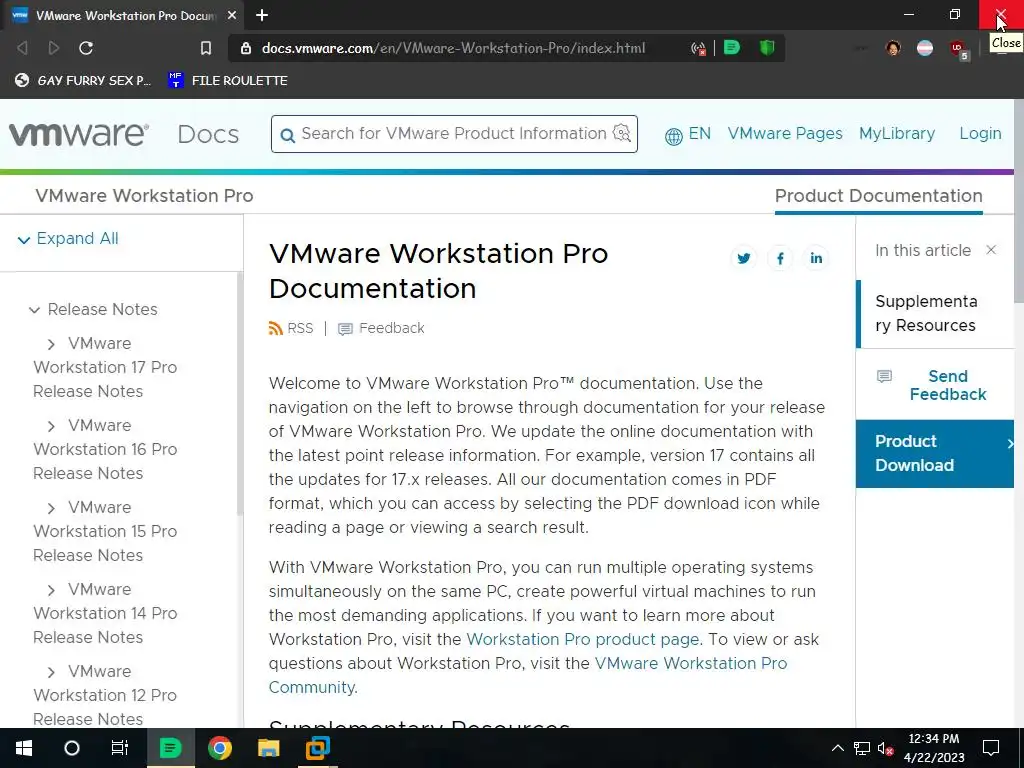Expand Workstation 15 Pro Release Notes
The image size is (1024, 768).
point(51,508)
